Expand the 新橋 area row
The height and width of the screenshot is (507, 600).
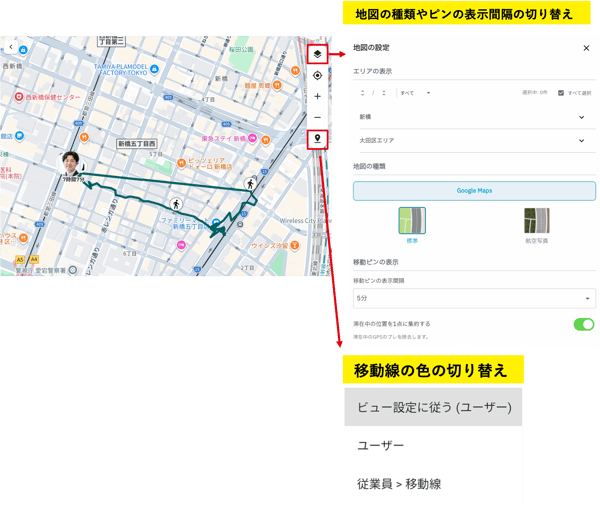pyautogui.click(x=473, y=117)
